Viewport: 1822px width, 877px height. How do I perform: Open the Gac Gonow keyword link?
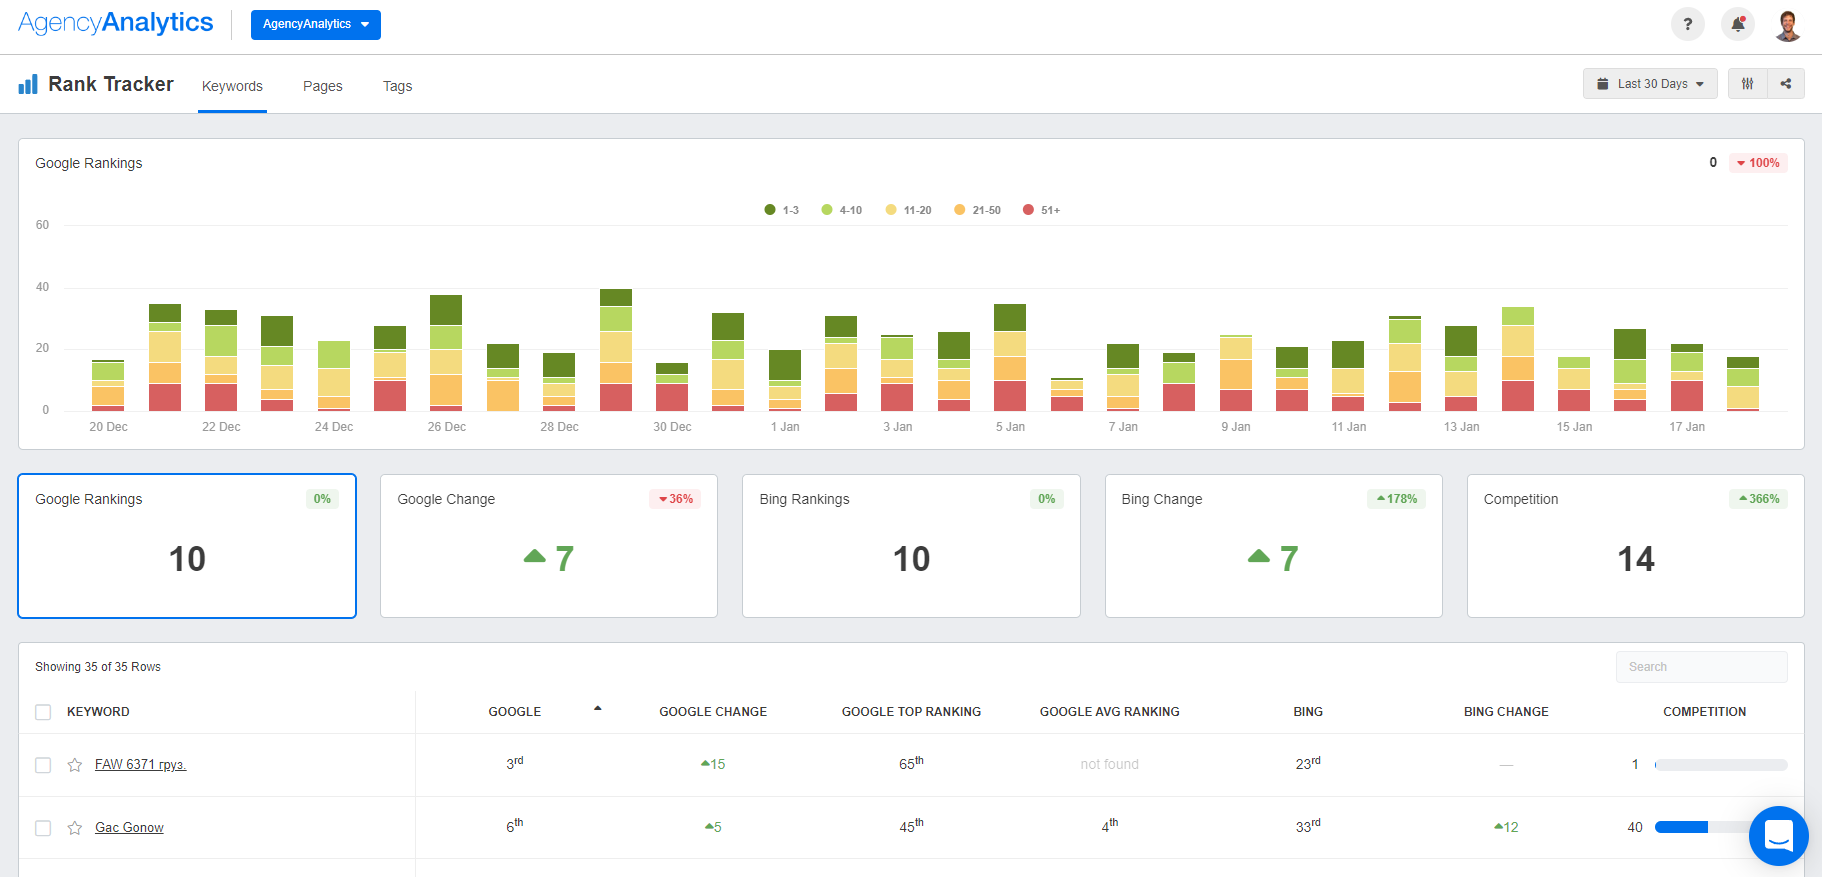click(129, 828)
